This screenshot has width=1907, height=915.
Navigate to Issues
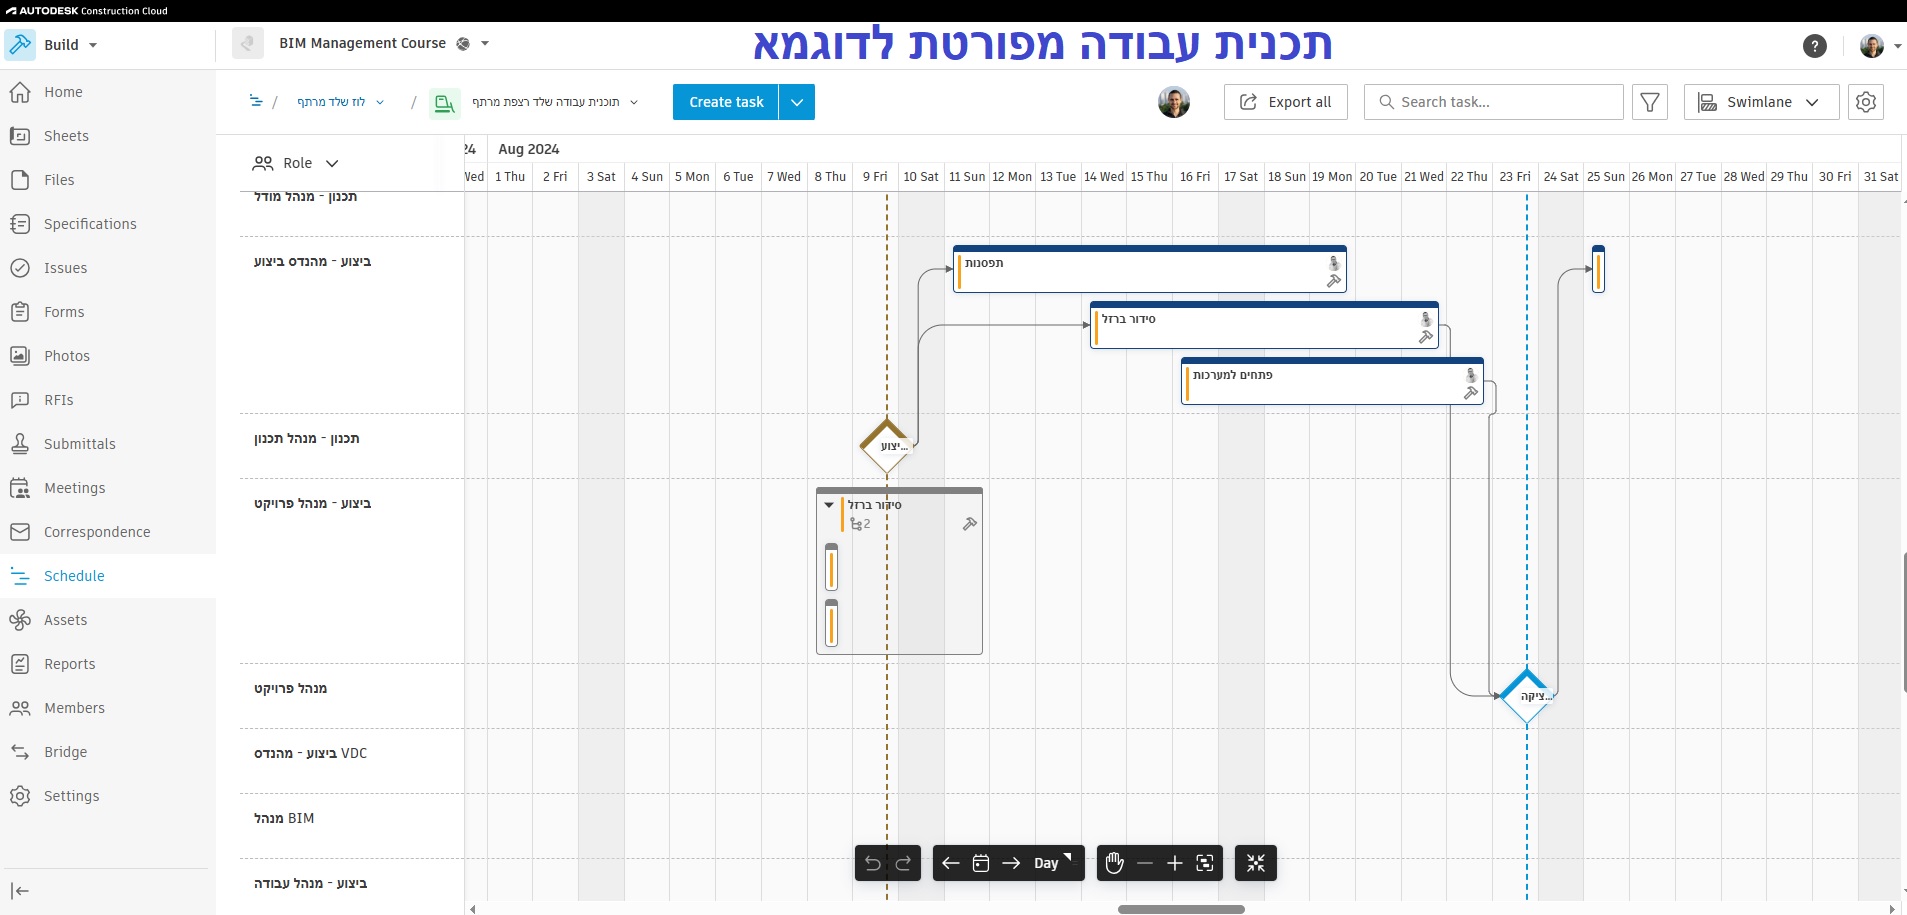pos(65,268)
